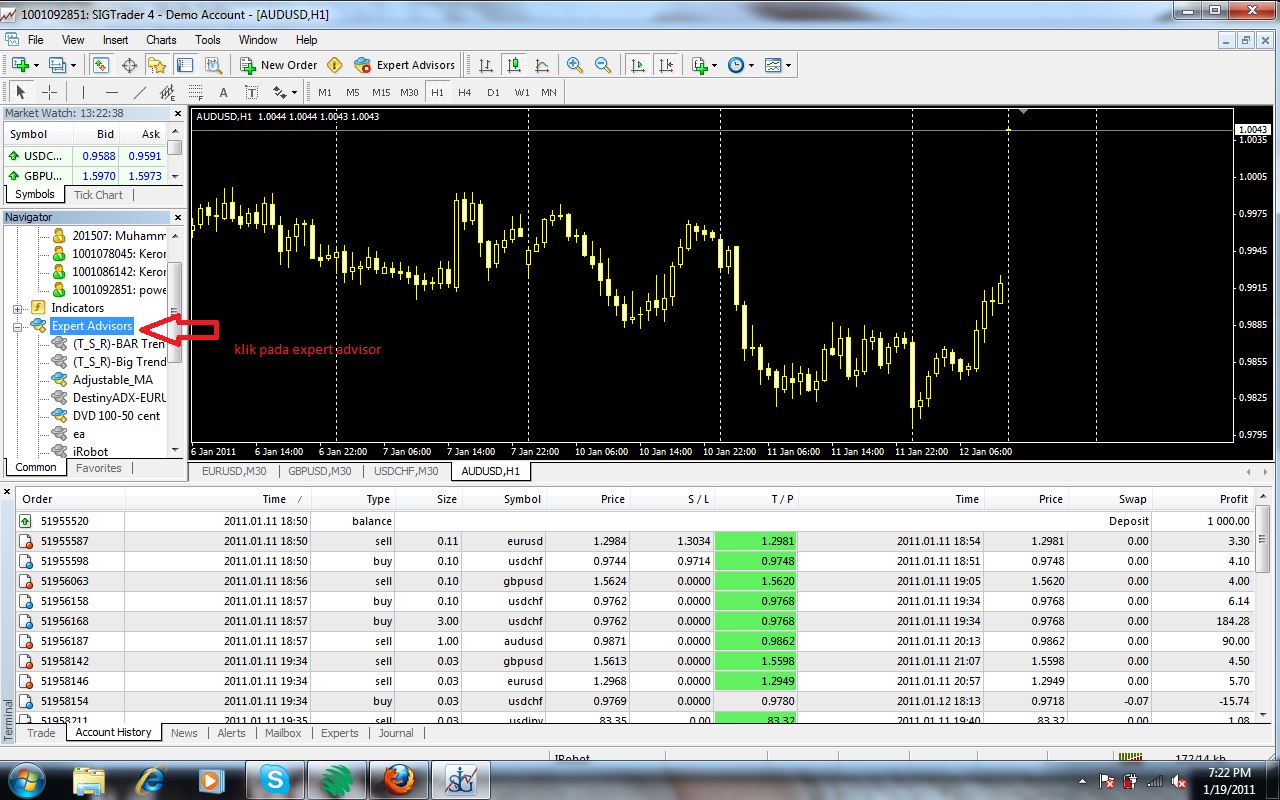Switch chart to Bar Chart mode

(486, 65)
